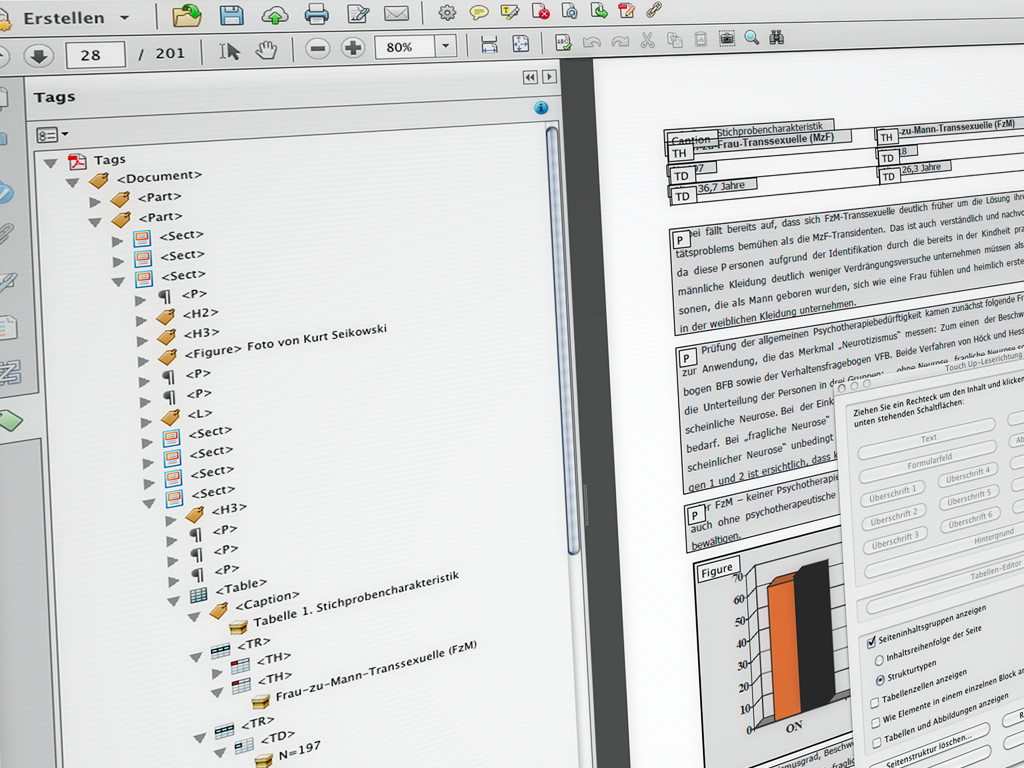Click the Formularfeld button
The width and height of the screenshot is (1024, 768).
(x=928, y=464)
